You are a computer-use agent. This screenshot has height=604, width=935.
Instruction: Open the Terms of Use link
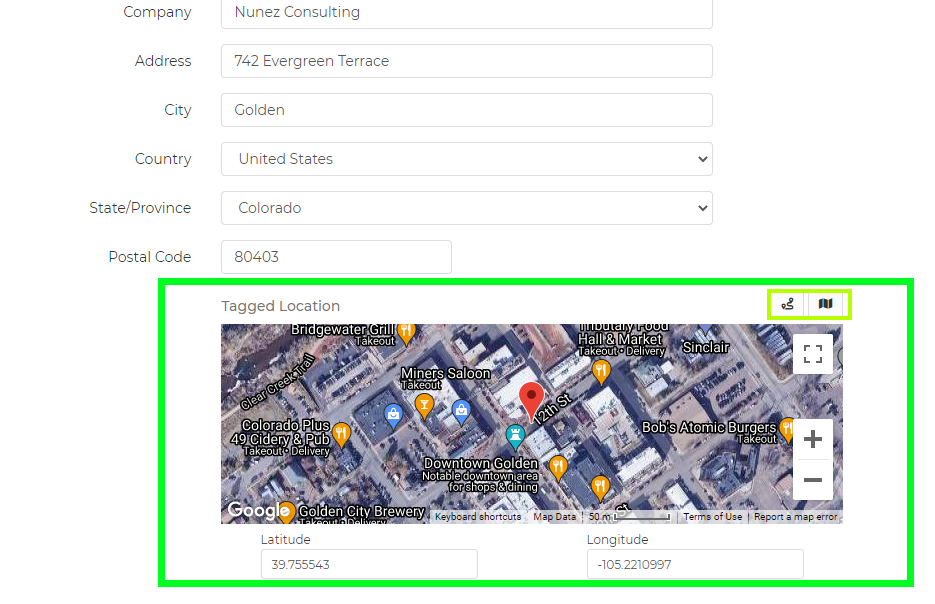pyautogui.click(x=713, y=517)
